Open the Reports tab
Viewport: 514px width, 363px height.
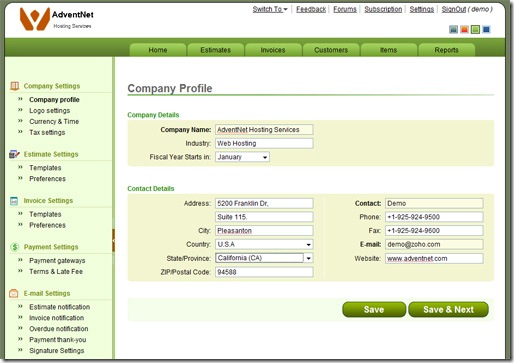[446, 50]
